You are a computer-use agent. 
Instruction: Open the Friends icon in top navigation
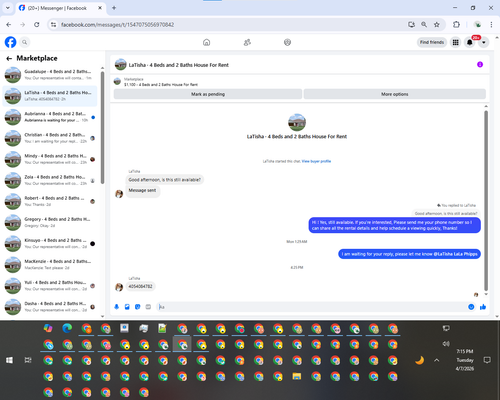[247, 42]
